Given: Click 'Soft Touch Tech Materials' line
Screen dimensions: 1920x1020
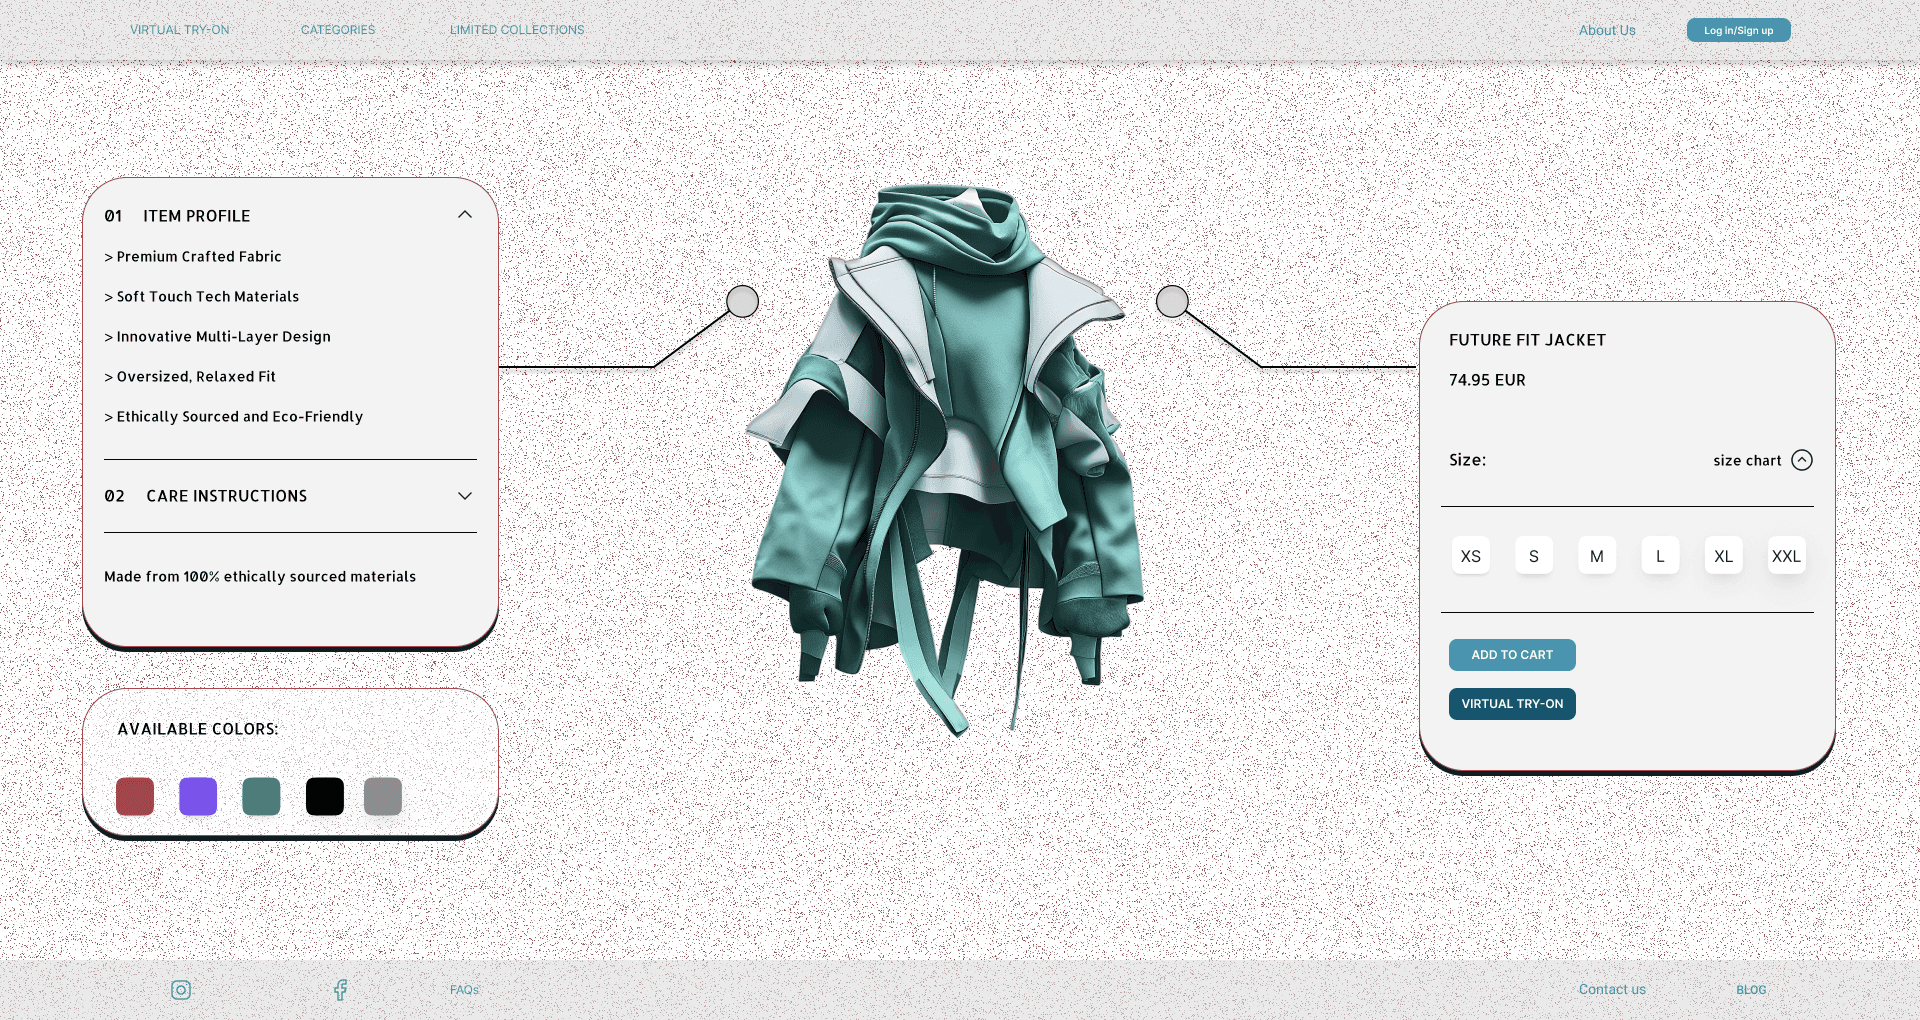Looking at the screenshot, I should point(202,297).
